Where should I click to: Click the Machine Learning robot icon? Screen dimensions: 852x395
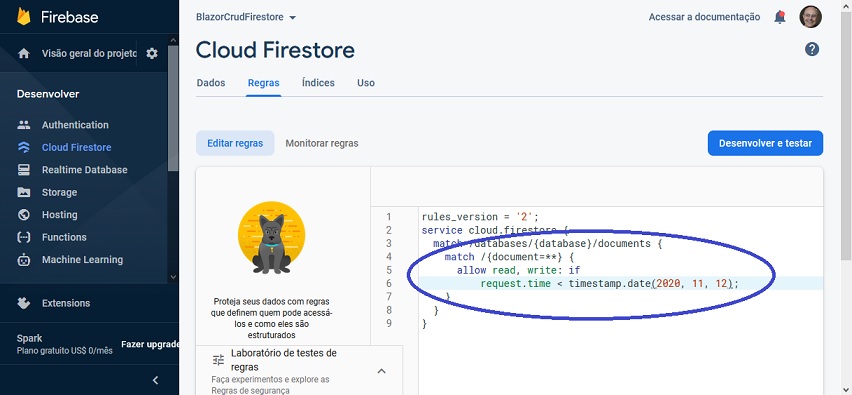tap(24, 260)
